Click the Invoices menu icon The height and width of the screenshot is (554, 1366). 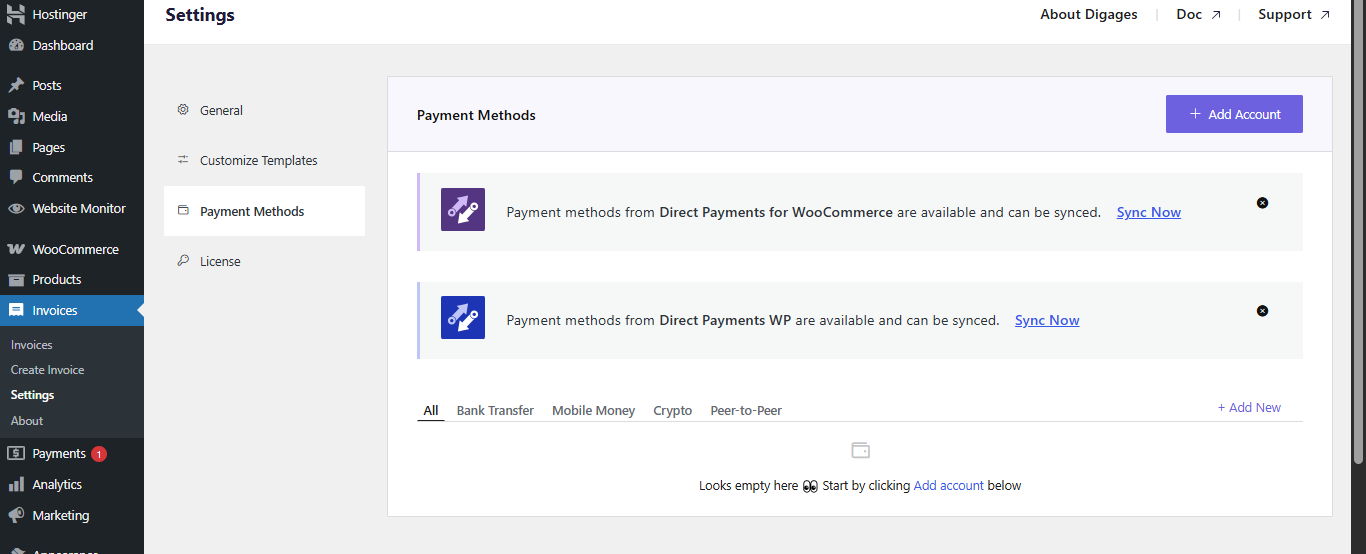(16, 310)
